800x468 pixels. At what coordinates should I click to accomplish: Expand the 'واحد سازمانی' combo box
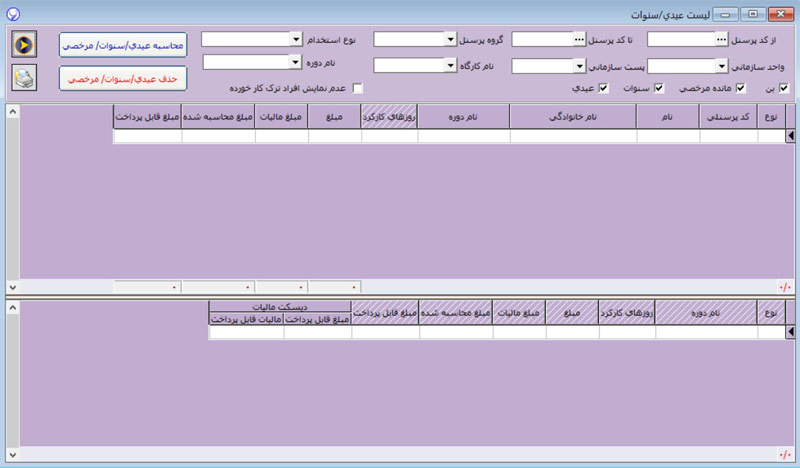tap(722, 66)
